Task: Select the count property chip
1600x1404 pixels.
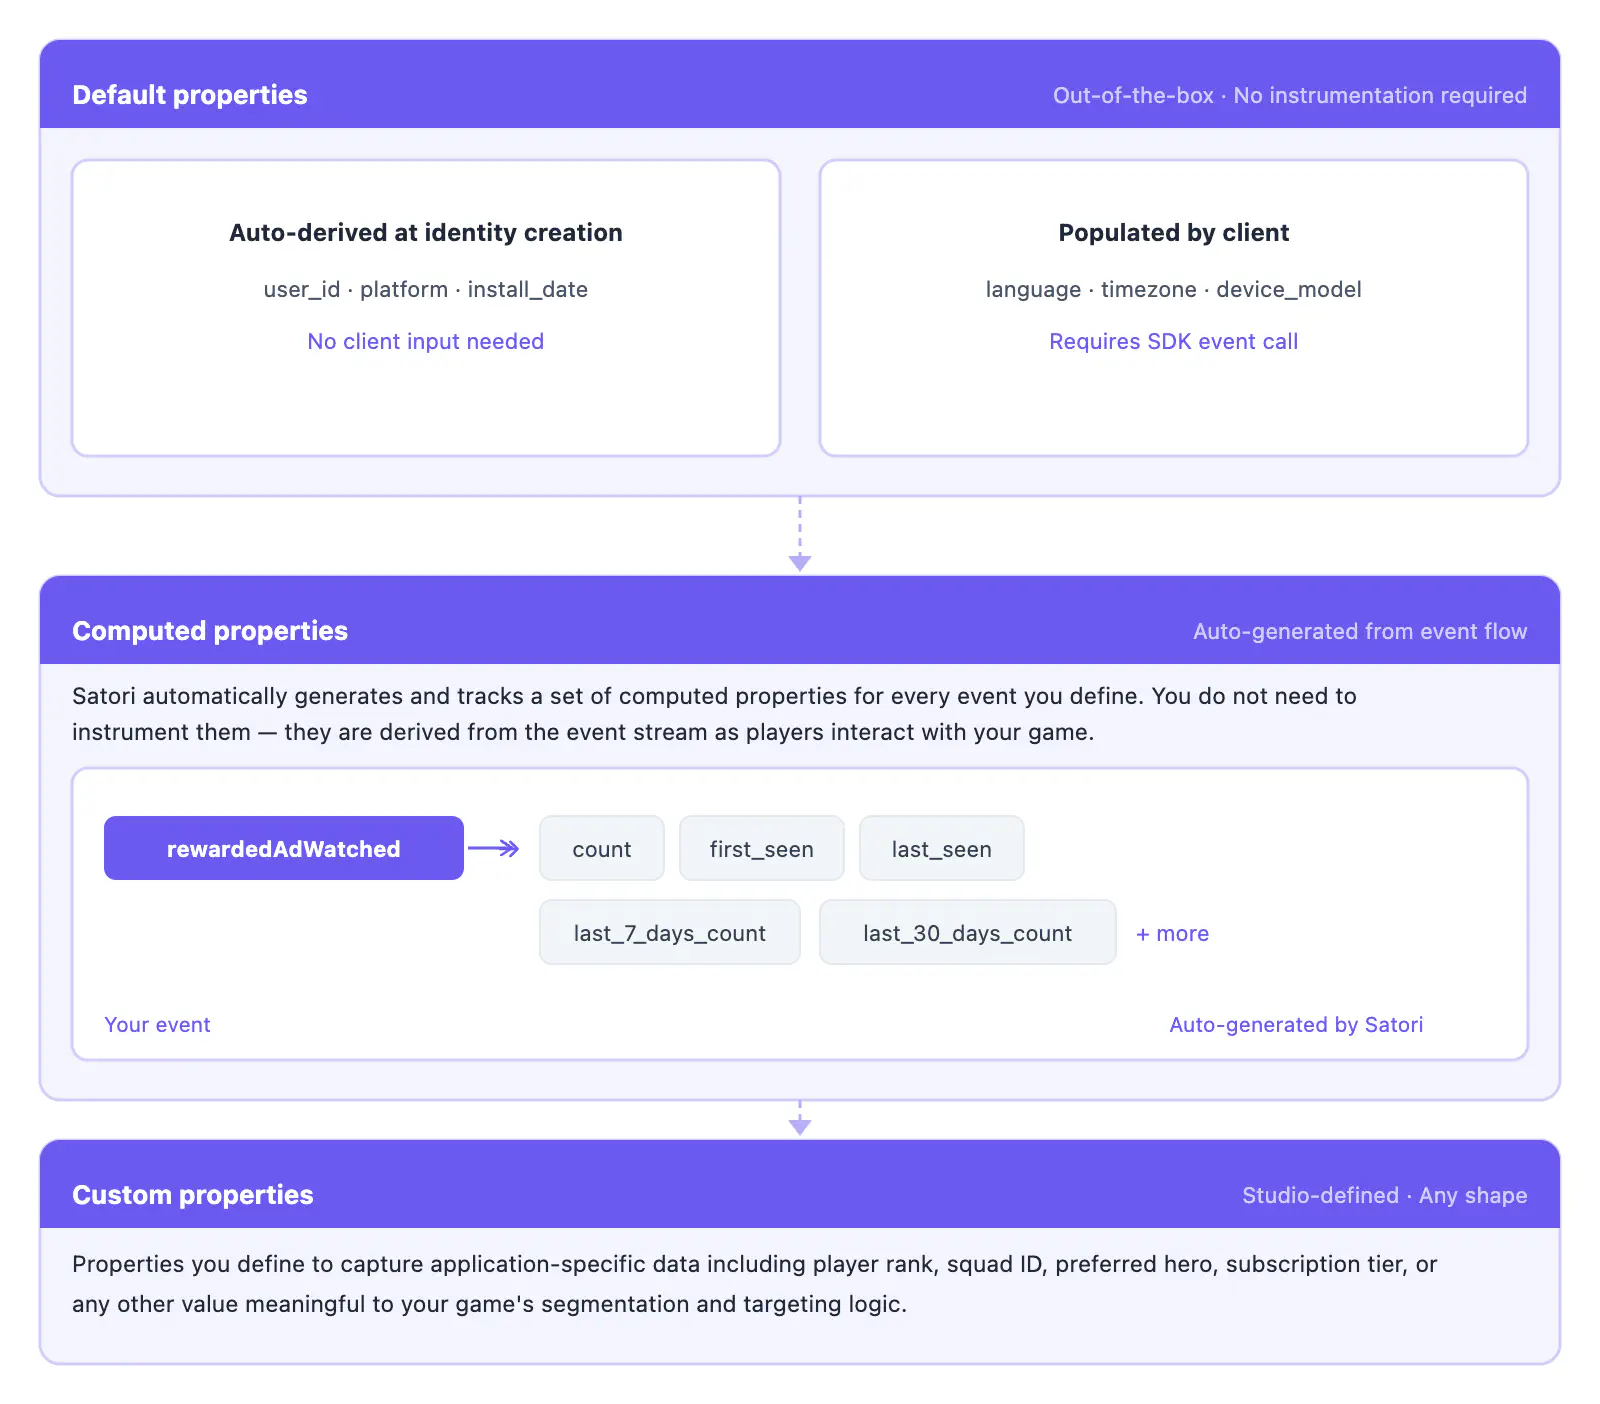Action: [x=601, y=849]
